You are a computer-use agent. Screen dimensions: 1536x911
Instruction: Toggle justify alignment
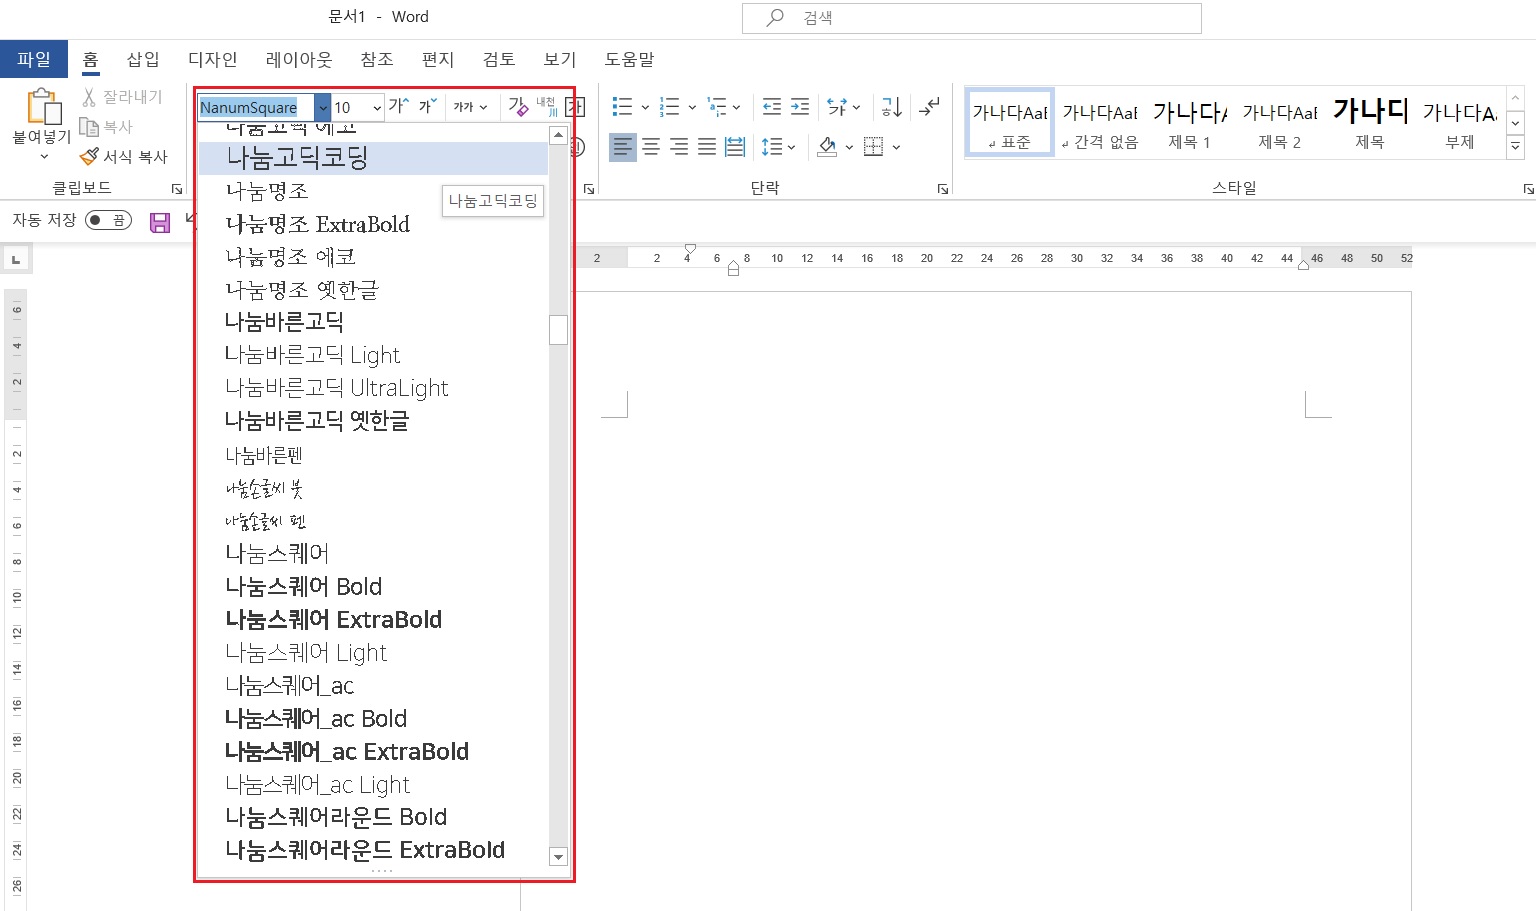[x=707, y=147]
